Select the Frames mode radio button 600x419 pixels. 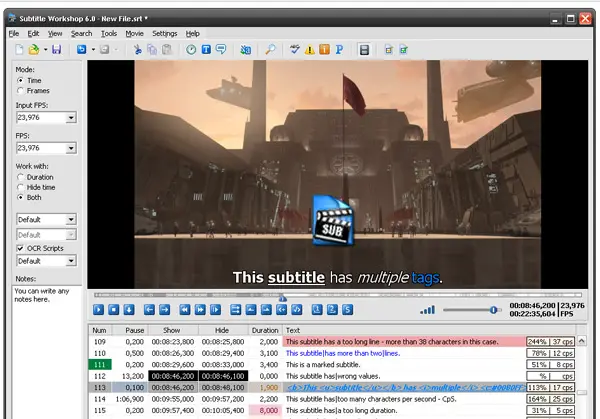point(21,90)
